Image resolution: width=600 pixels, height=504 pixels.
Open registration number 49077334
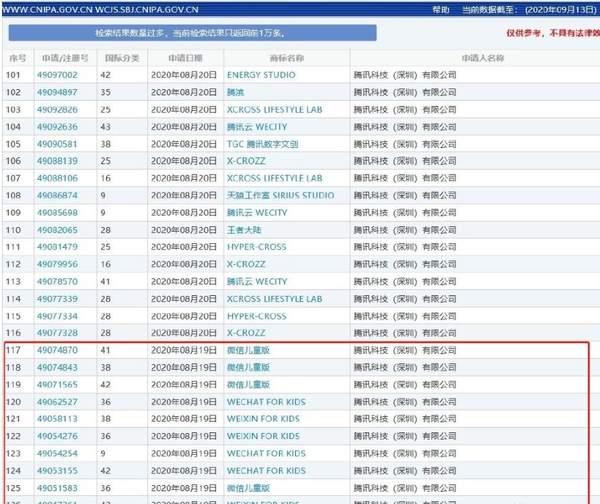click(57, 316)
